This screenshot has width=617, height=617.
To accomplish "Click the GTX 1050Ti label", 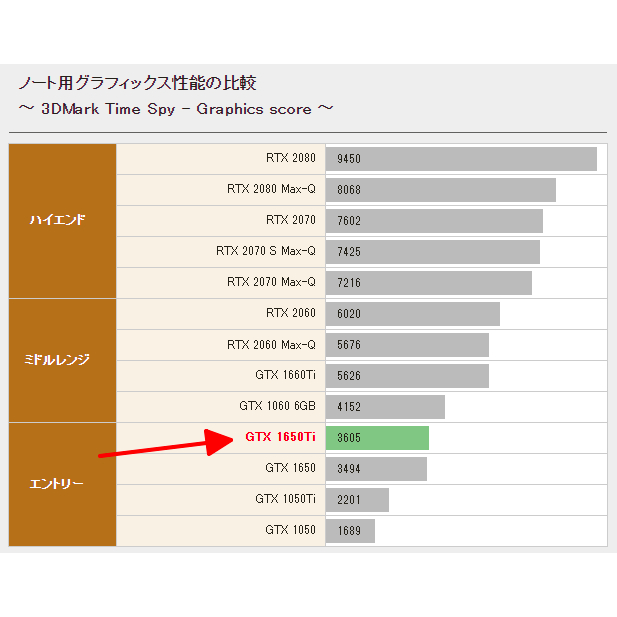I will pyautogui.click(x=285, y=499).
